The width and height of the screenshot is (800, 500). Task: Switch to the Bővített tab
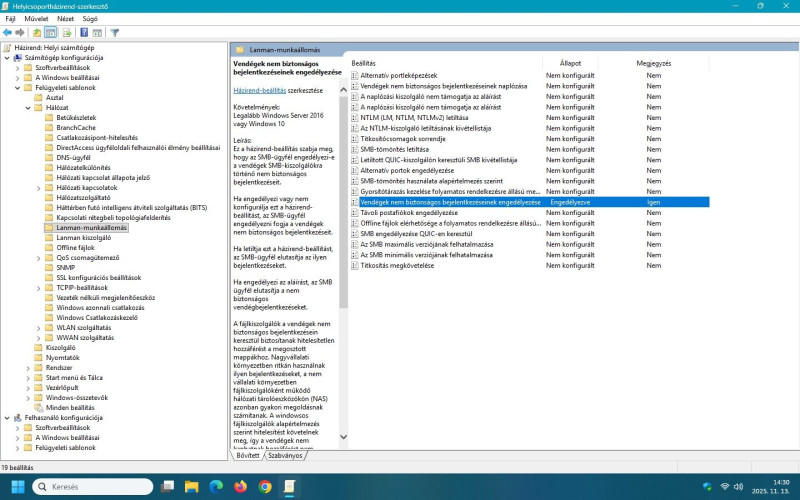coord(248,456)
